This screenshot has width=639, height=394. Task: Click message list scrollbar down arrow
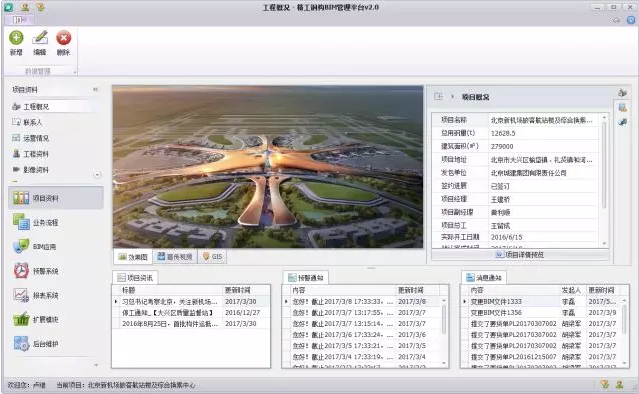pyautogui.click(x=624, y=363)
